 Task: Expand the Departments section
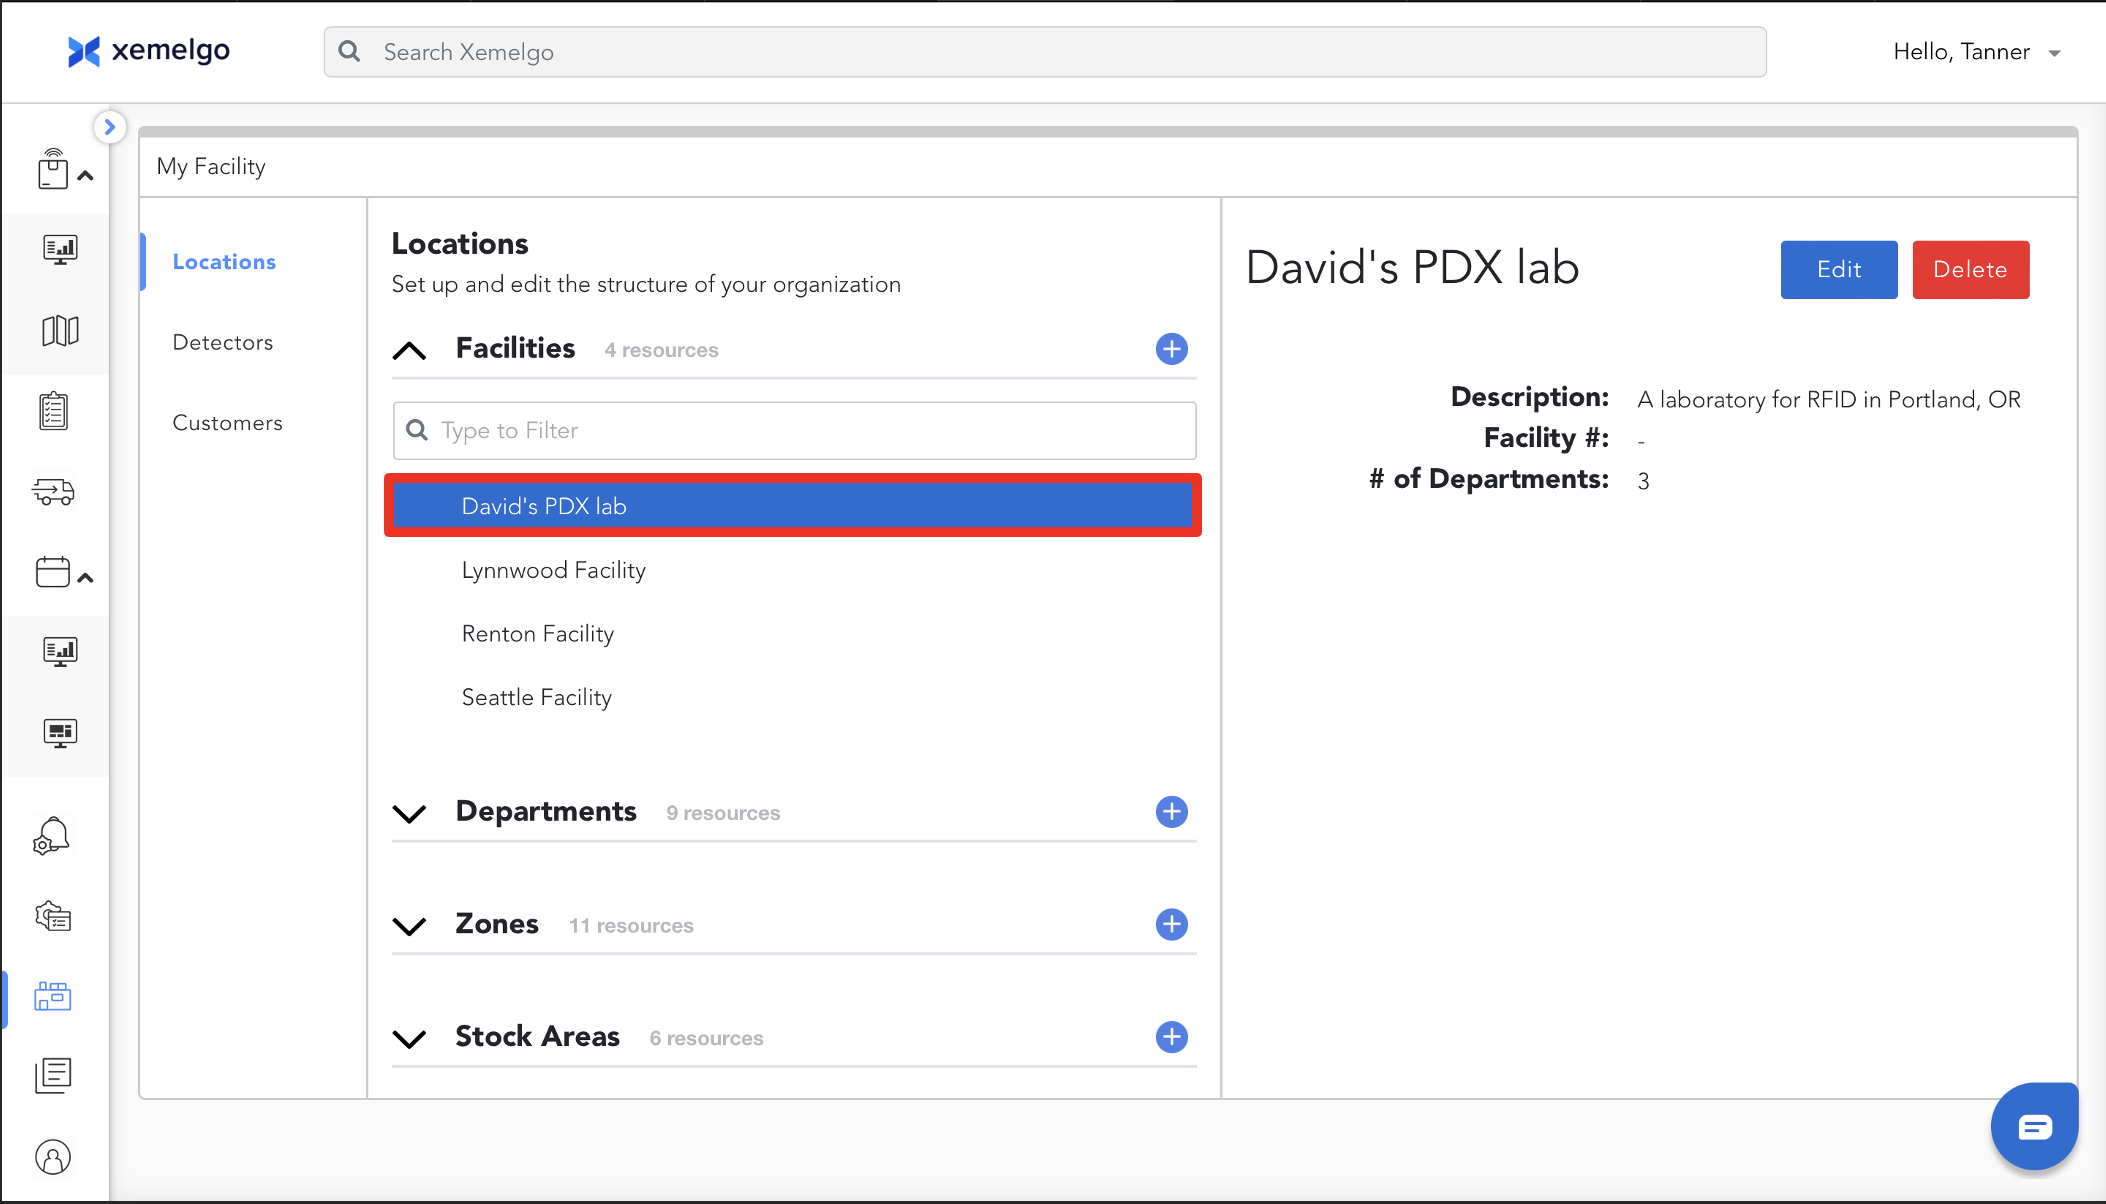click(410, 813)
